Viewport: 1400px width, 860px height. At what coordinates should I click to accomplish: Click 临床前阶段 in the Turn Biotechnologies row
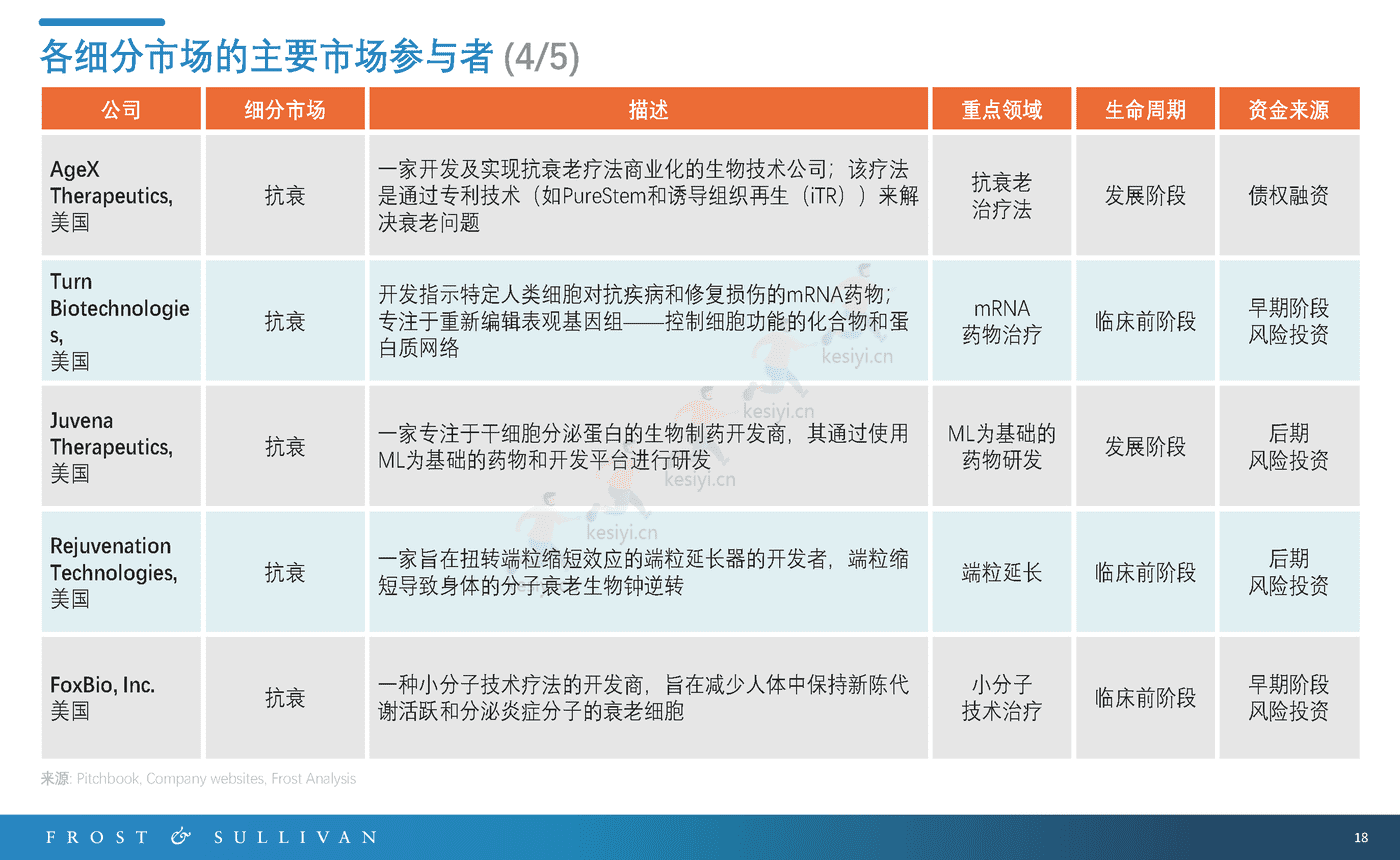click(x=1145, y=321)
